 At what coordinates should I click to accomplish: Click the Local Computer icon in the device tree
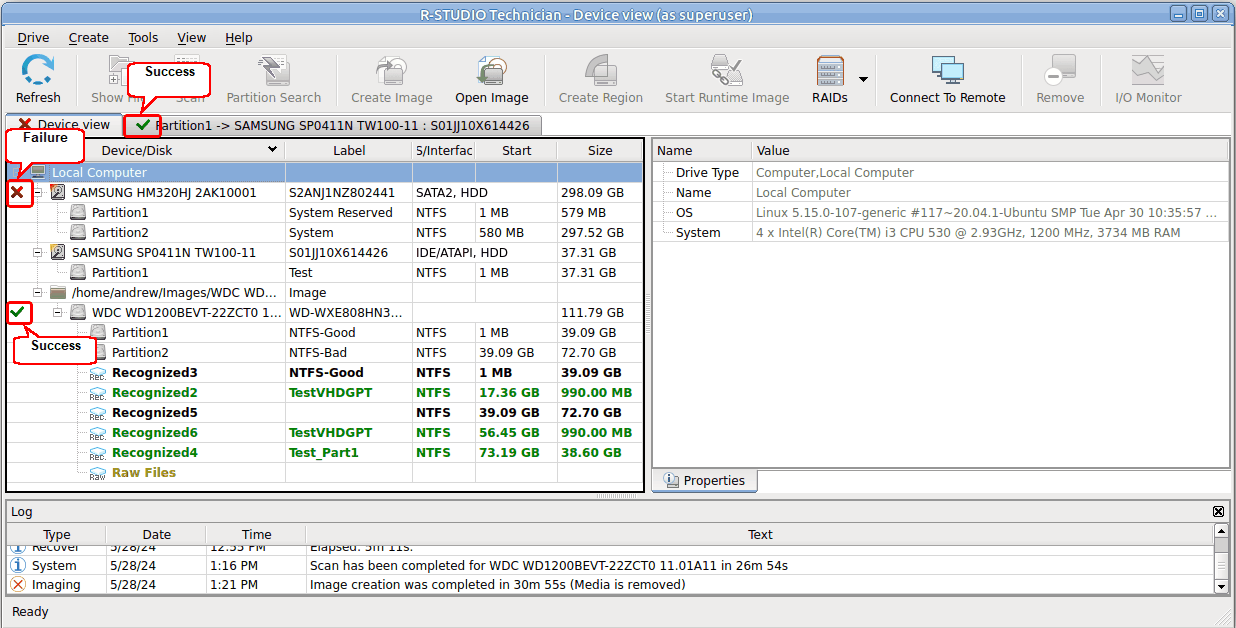pos(38,173)
